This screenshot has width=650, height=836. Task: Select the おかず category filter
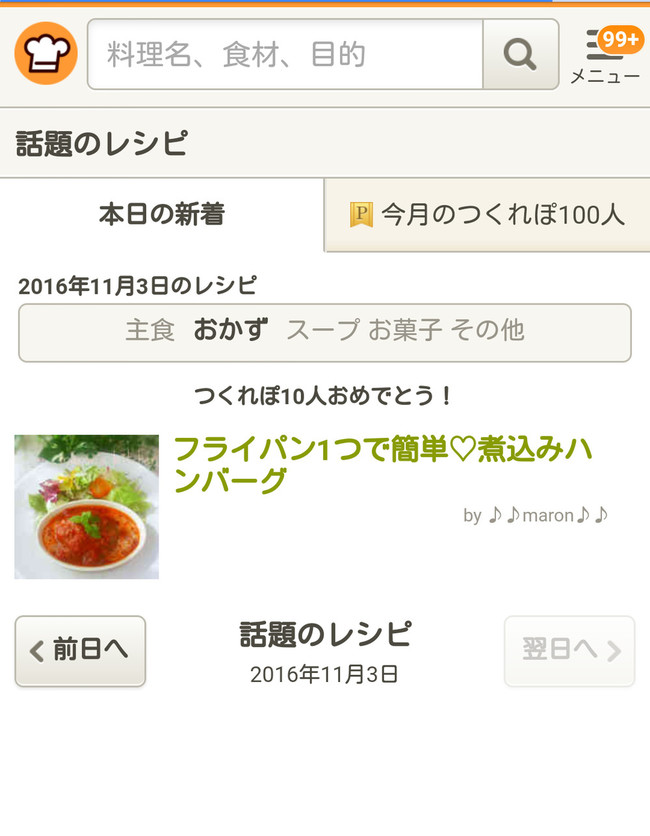click(x=230, y=329)
